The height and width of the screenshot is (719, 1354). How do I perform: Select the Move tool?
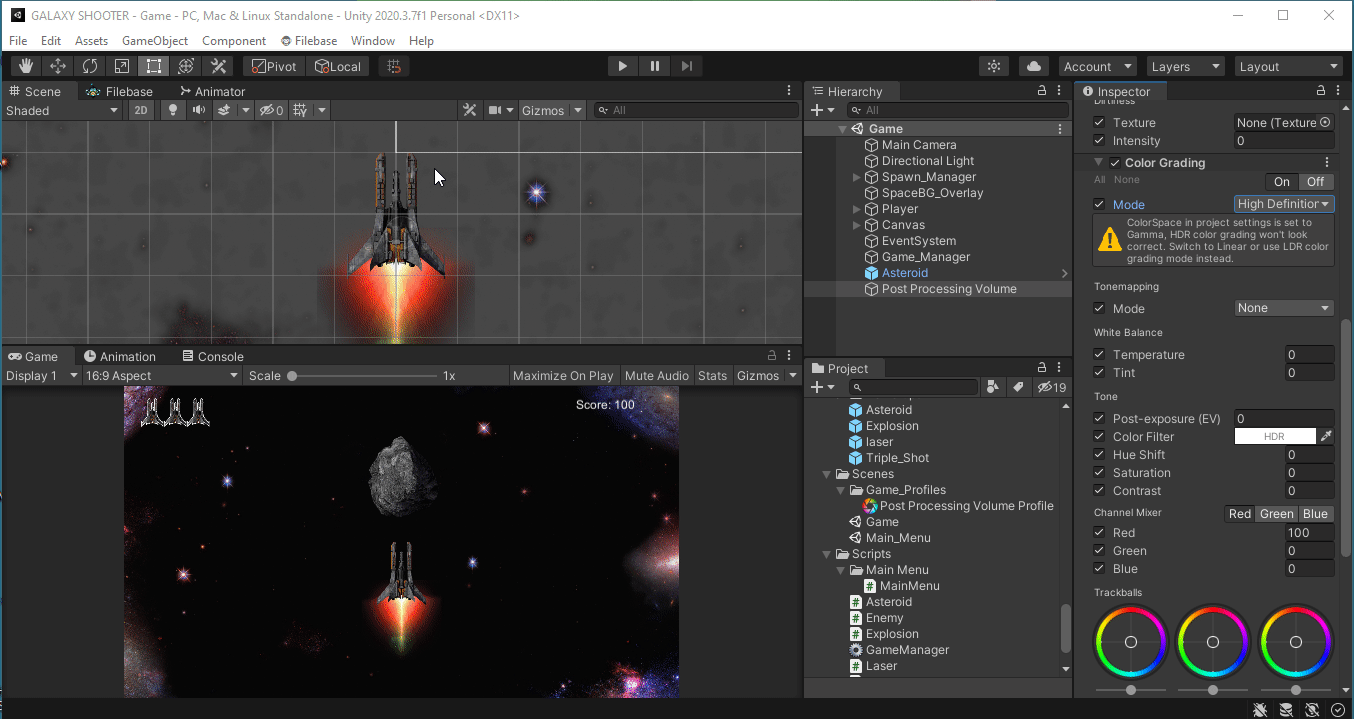tap(58, 66)
